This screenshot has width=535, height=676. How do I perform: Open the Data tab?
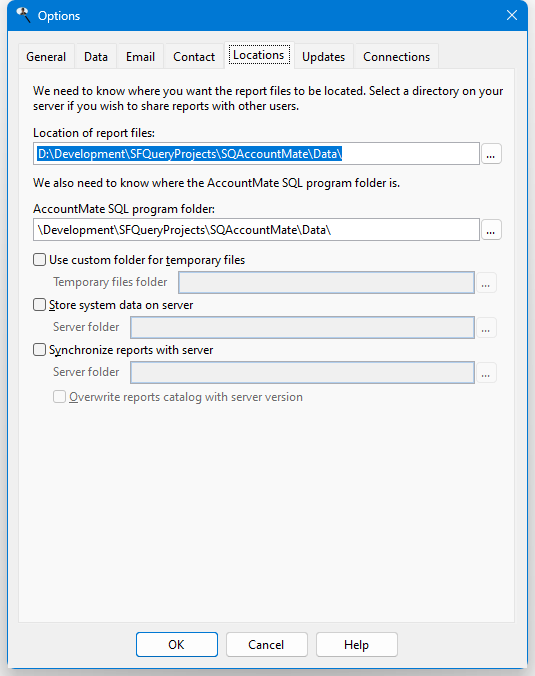click(96, 56)
